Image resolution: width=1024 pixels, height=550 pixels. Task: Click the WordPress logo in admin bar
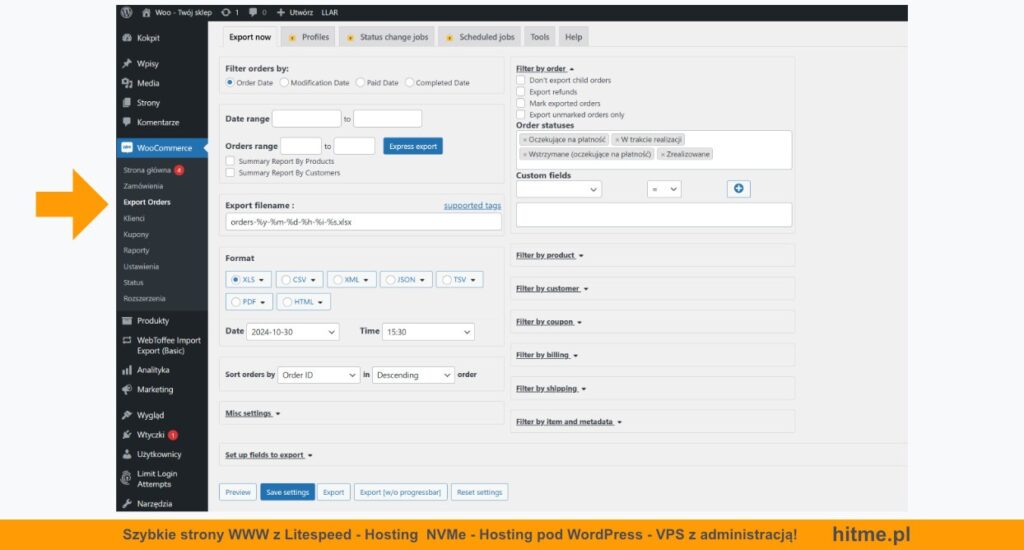pos(126,13)
